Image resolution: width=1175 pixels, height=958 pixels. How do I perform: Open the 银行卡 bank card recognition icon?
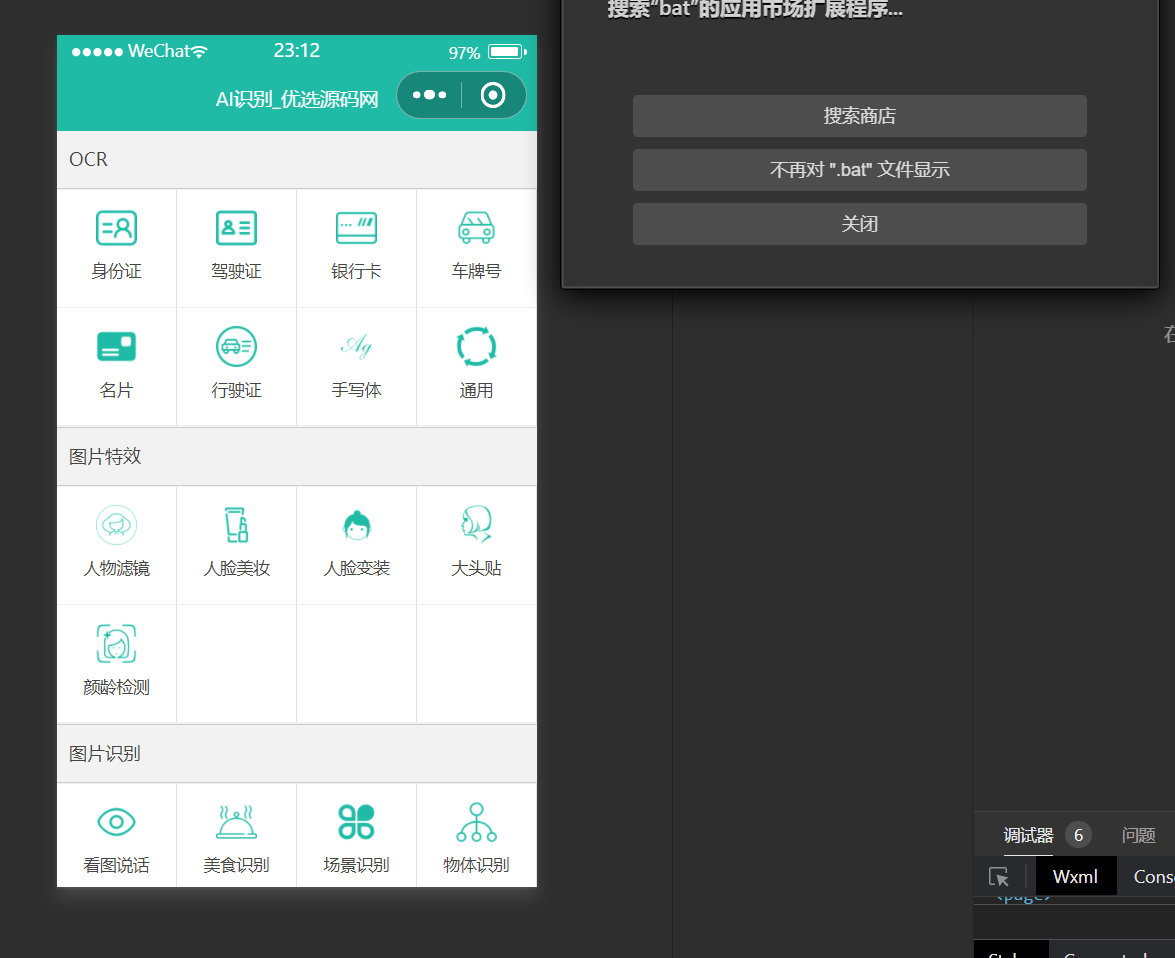click(356, 228)
